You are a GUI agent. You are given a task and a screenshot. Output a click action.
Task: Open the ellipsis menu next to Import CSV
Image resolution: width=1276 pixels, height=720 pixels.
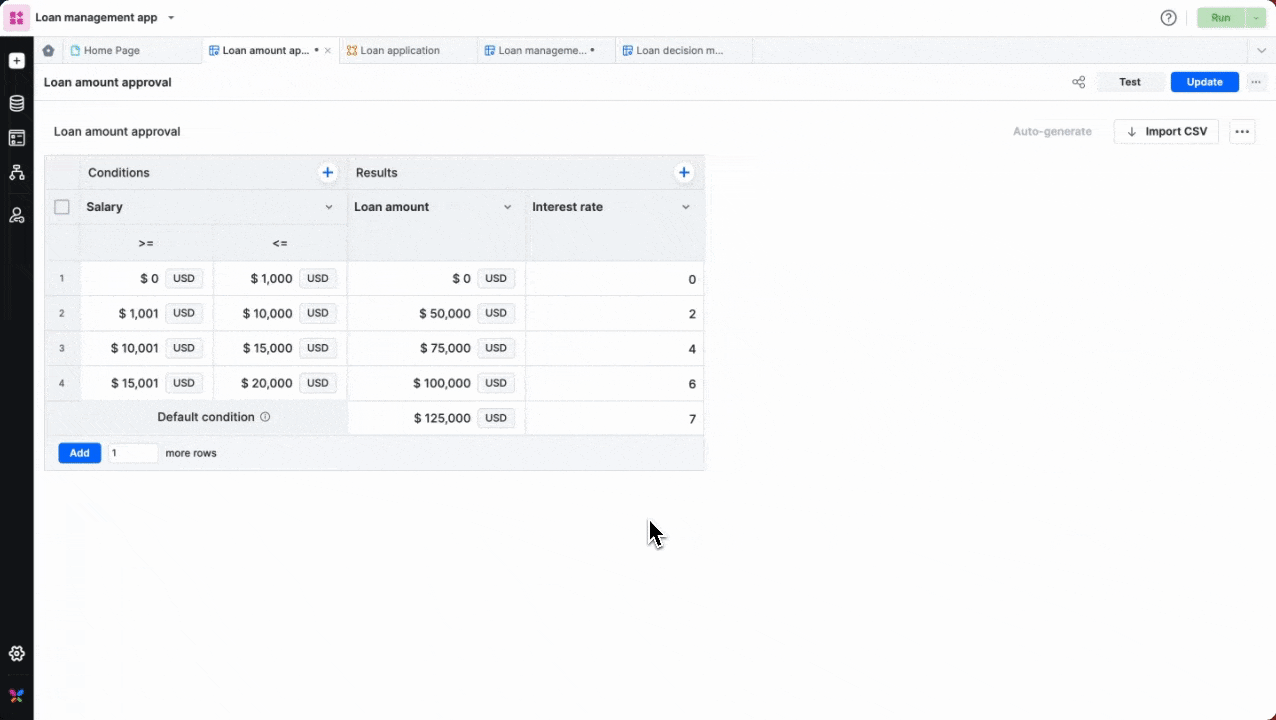tap(1242, 131)
